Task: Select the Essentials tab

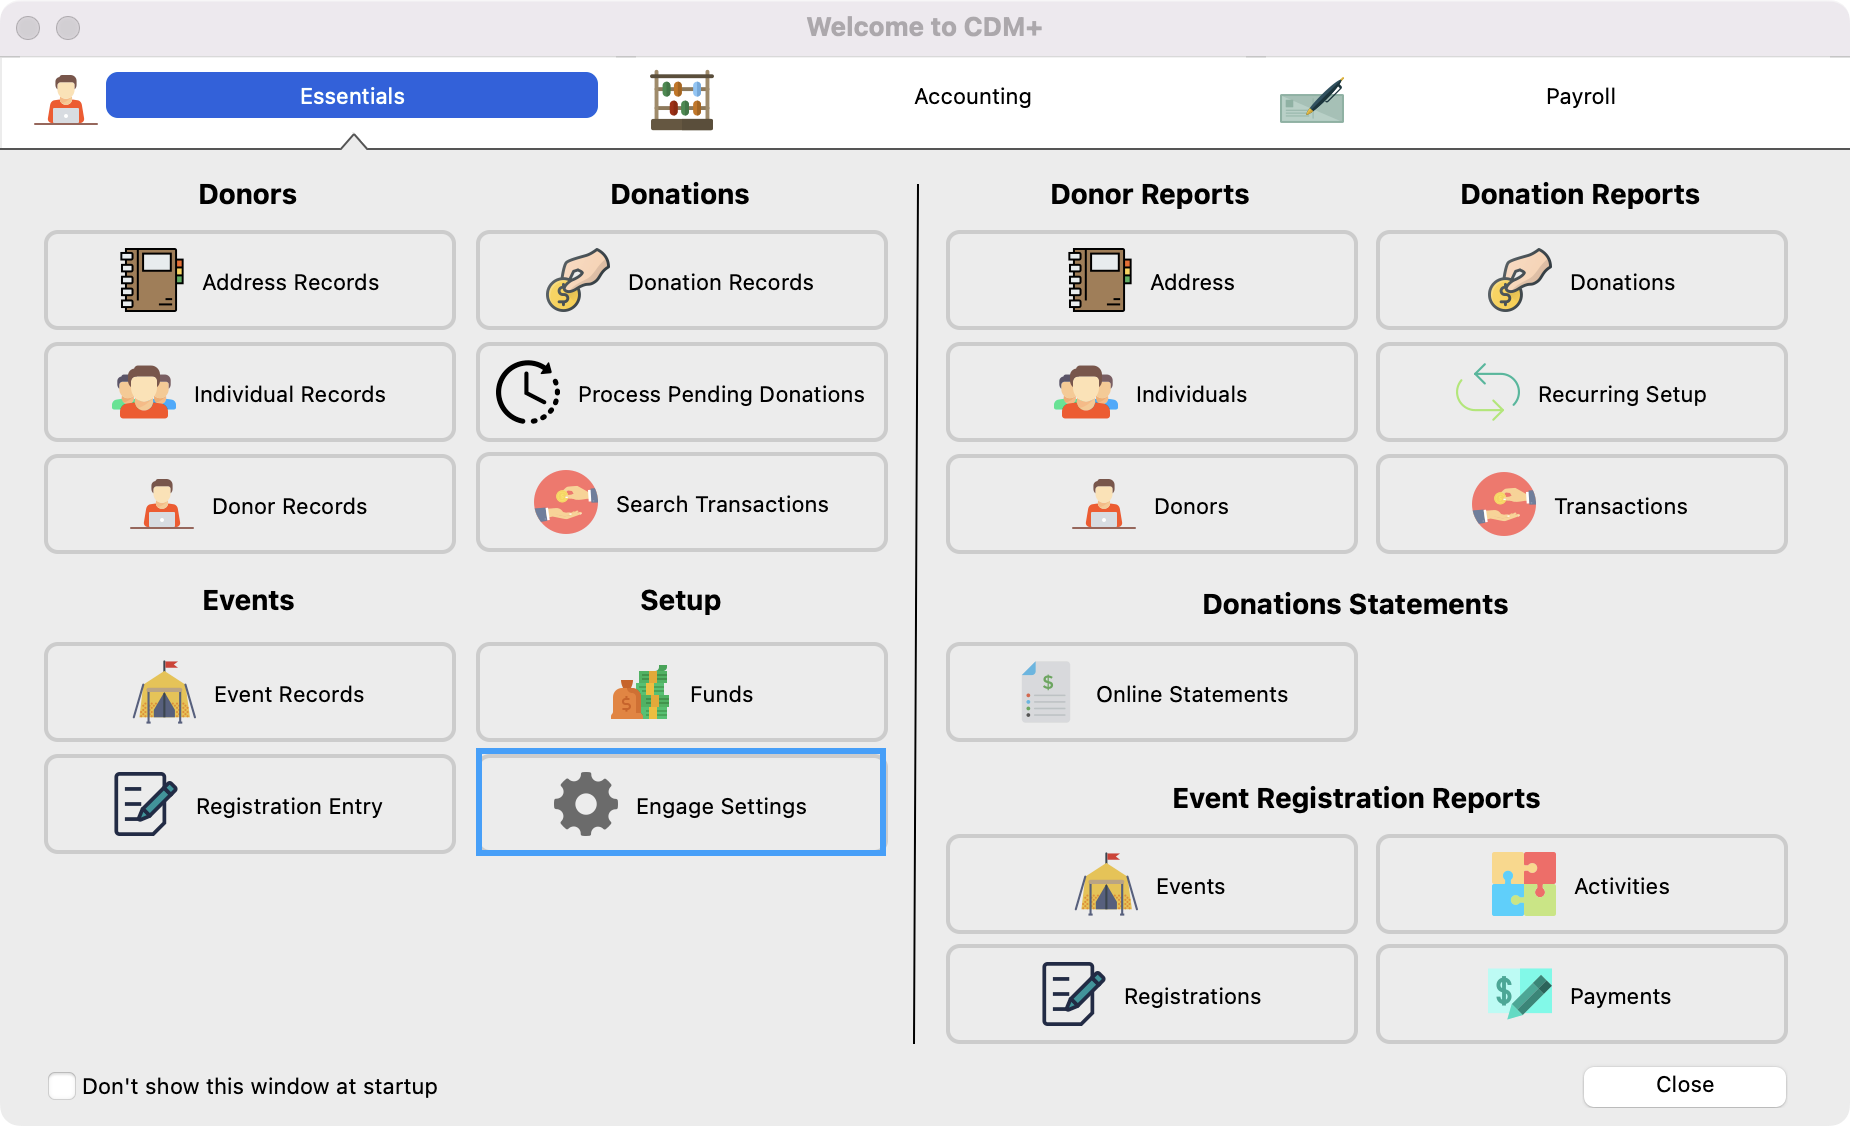Action: [x=352, y=96]
